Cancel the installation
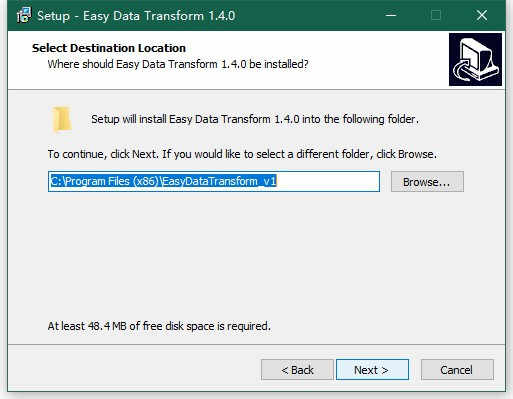 [x=457, y=370]
